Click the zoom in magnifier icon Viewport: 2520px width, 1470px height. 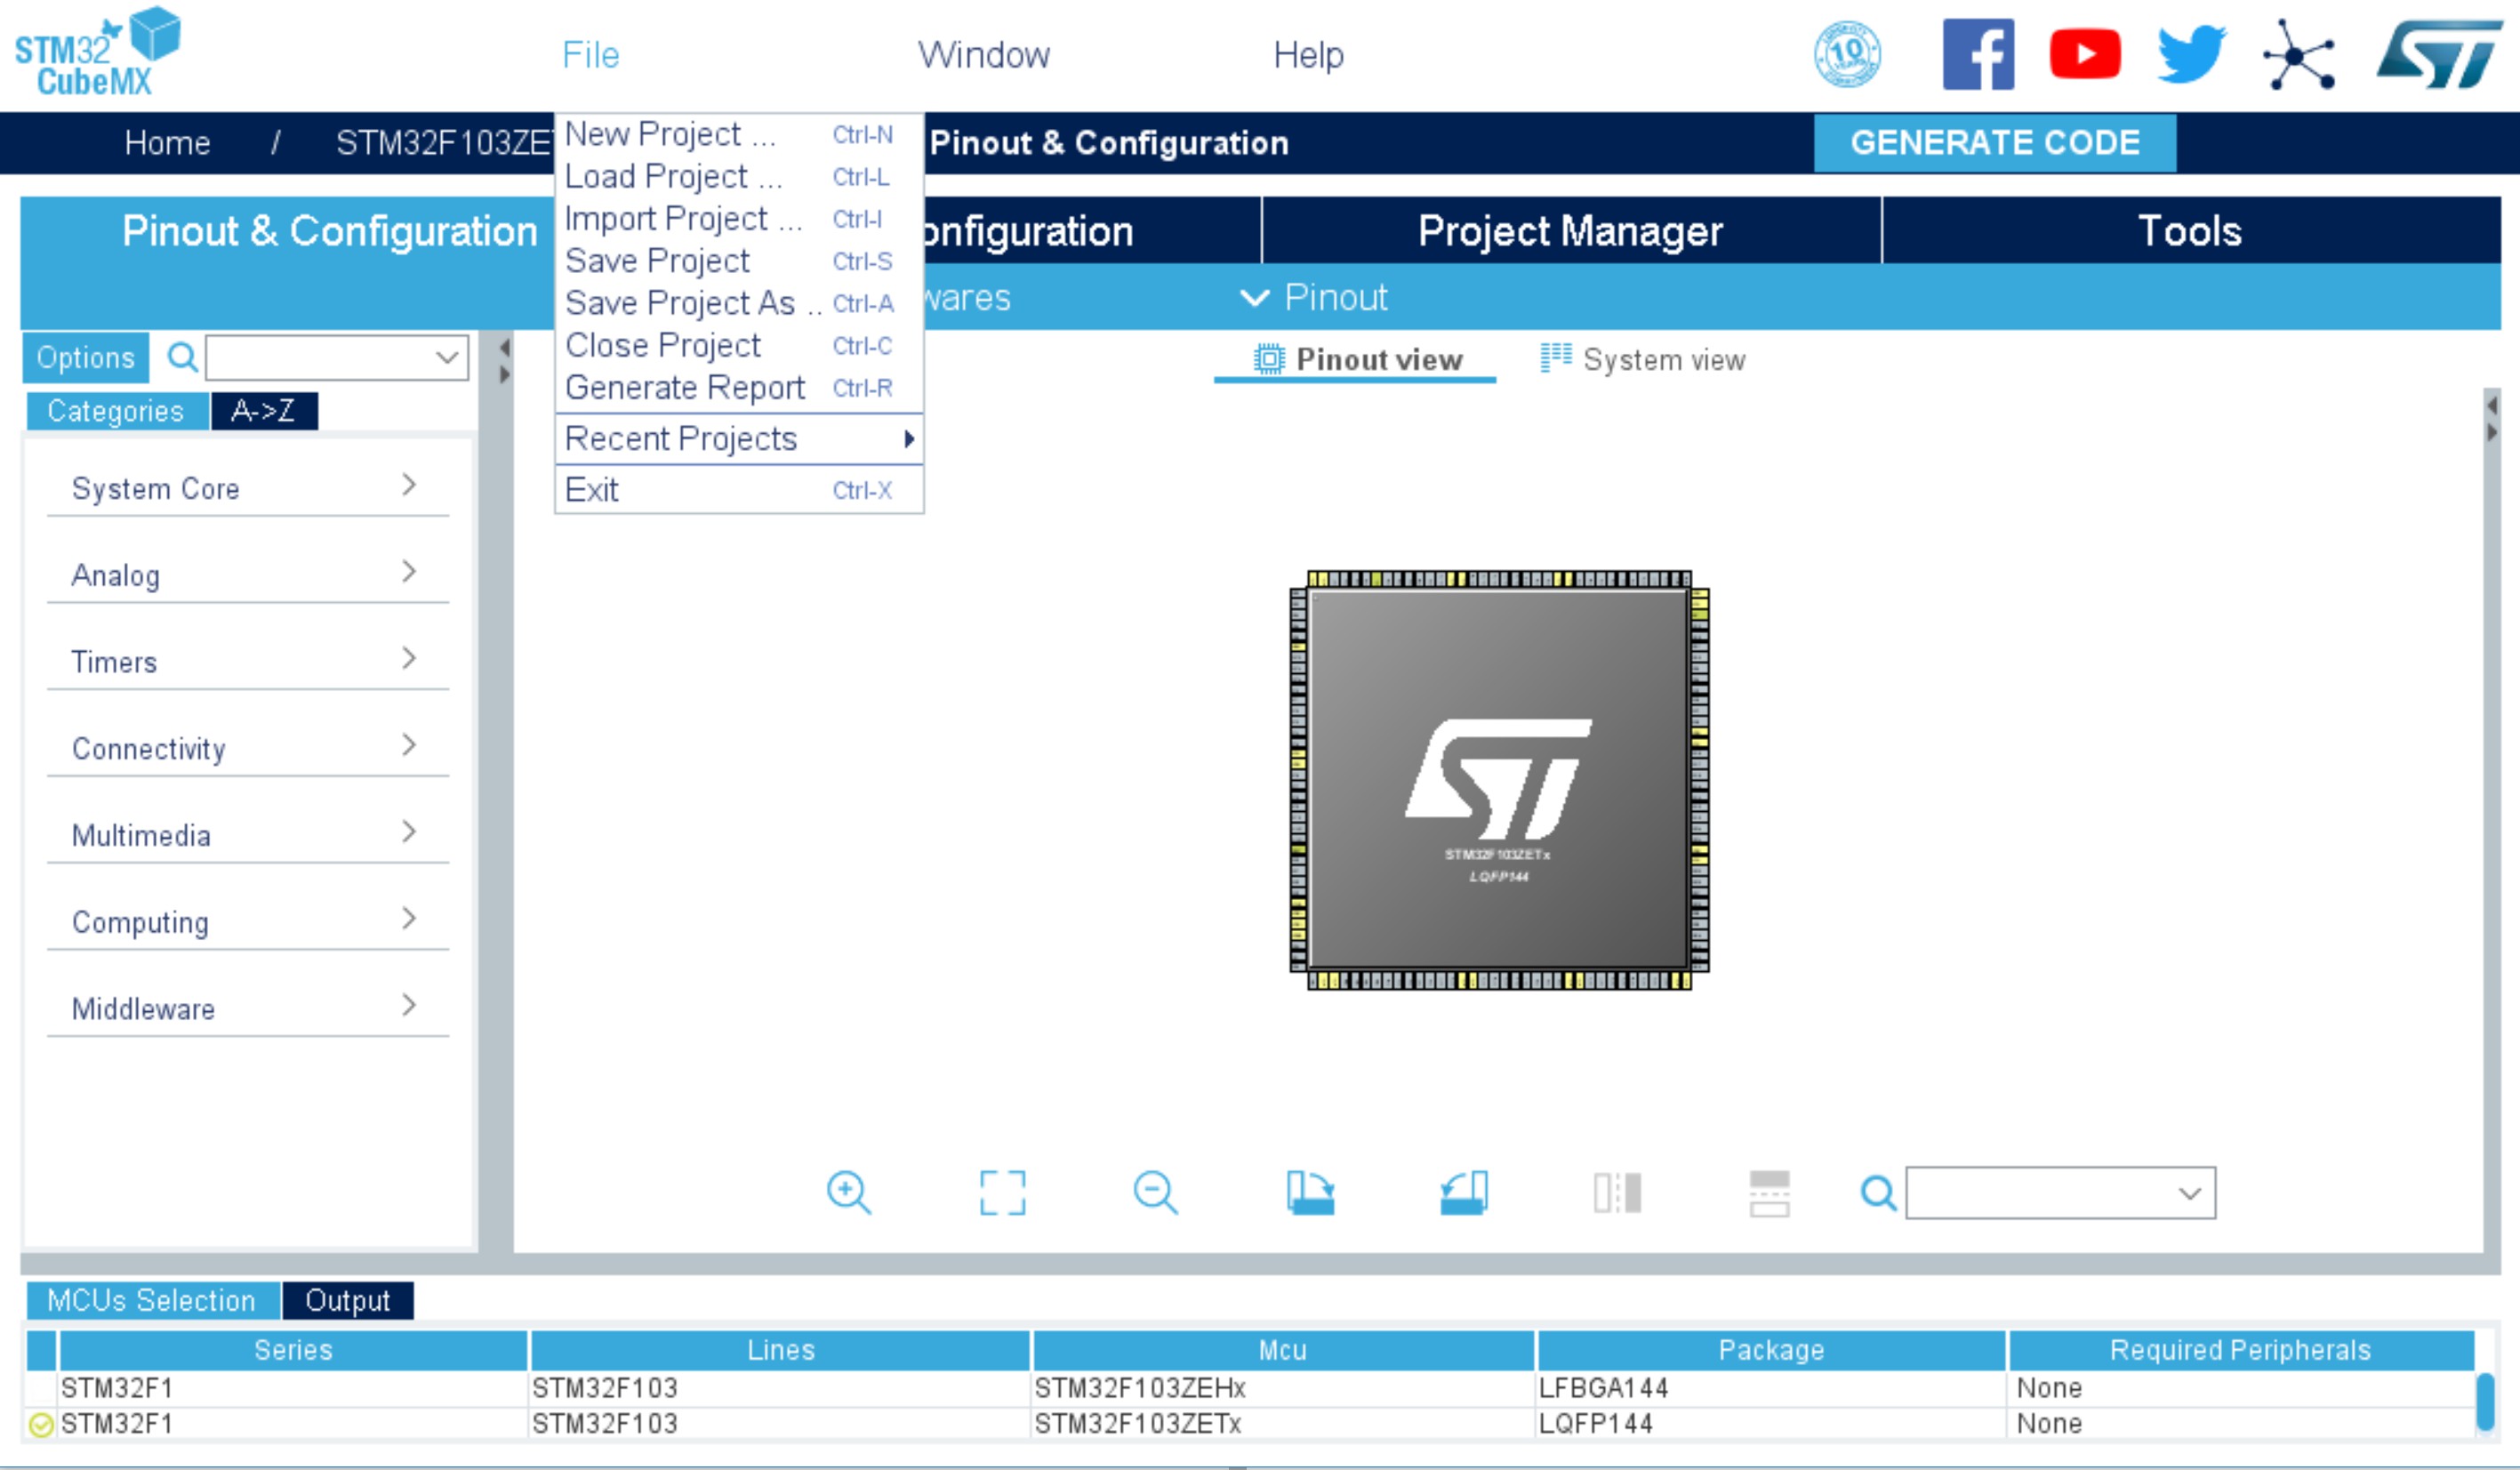(848, 1192)
